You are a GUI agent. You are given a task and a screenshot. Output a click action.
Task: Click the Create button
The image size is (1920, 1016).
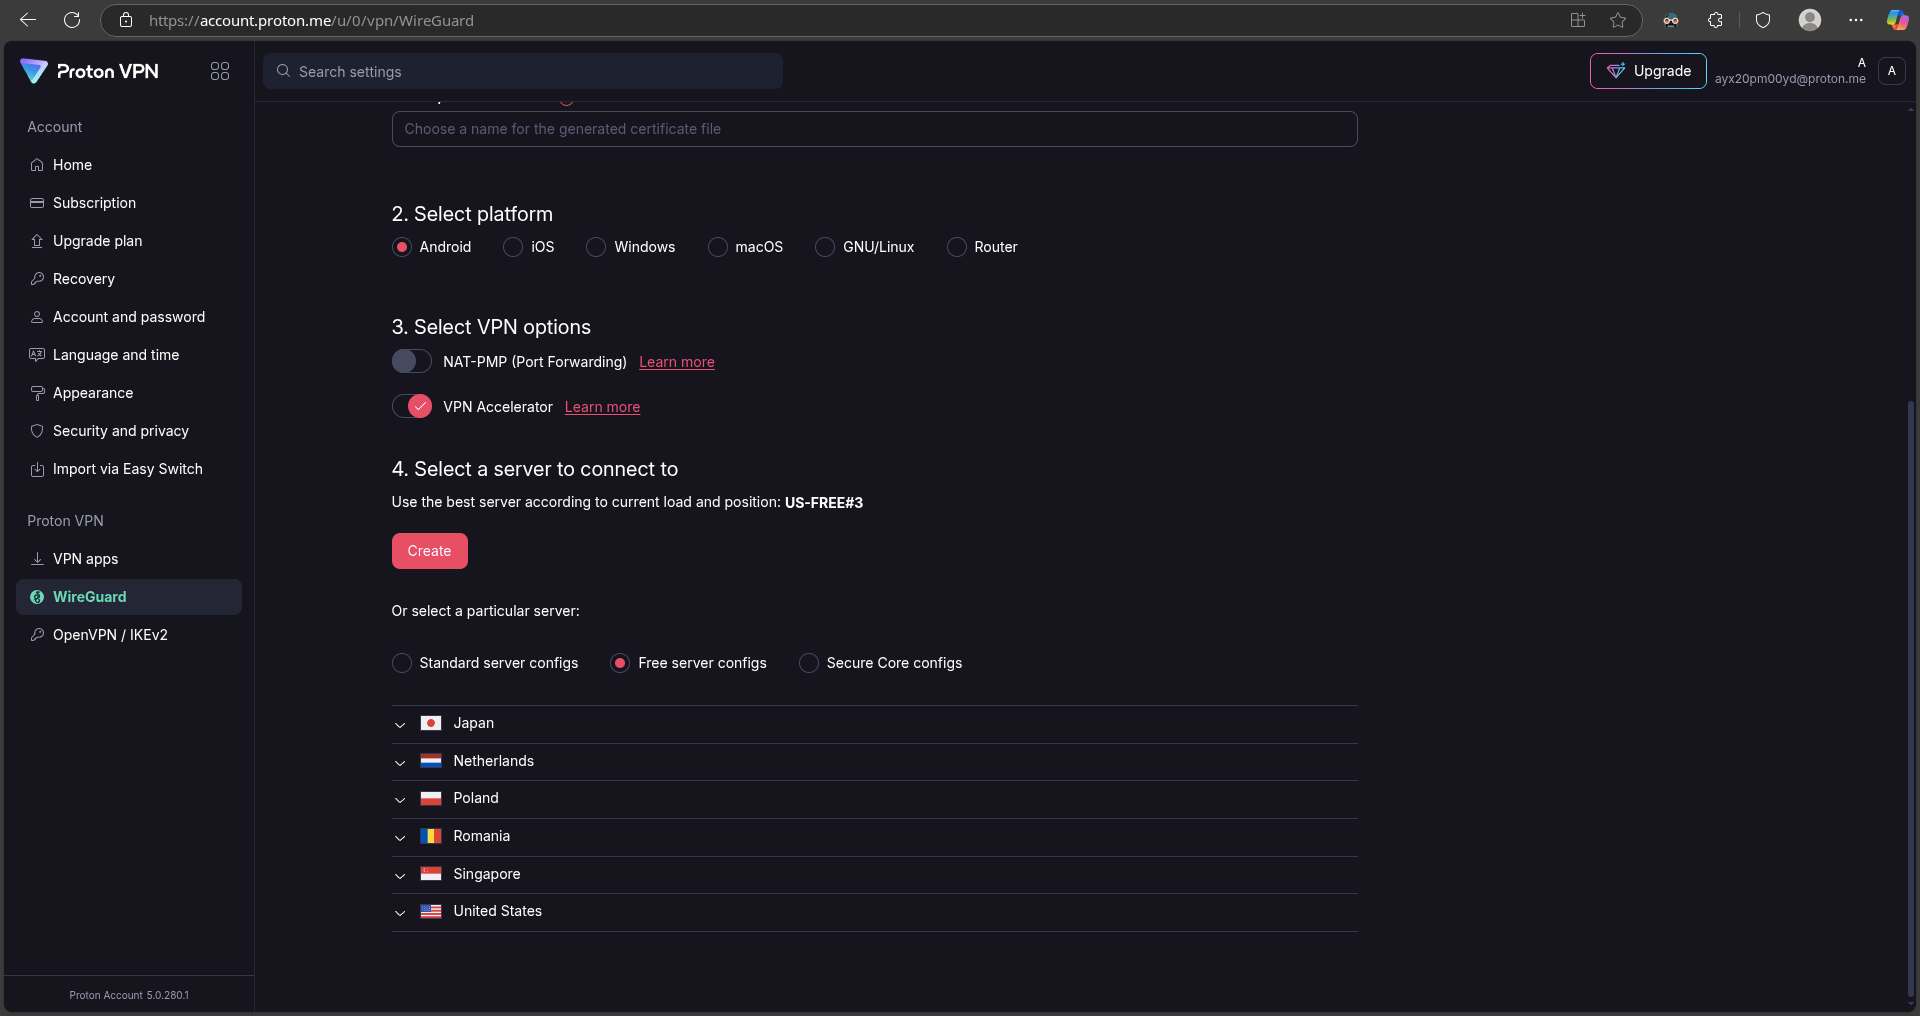[x=430, y=551]
